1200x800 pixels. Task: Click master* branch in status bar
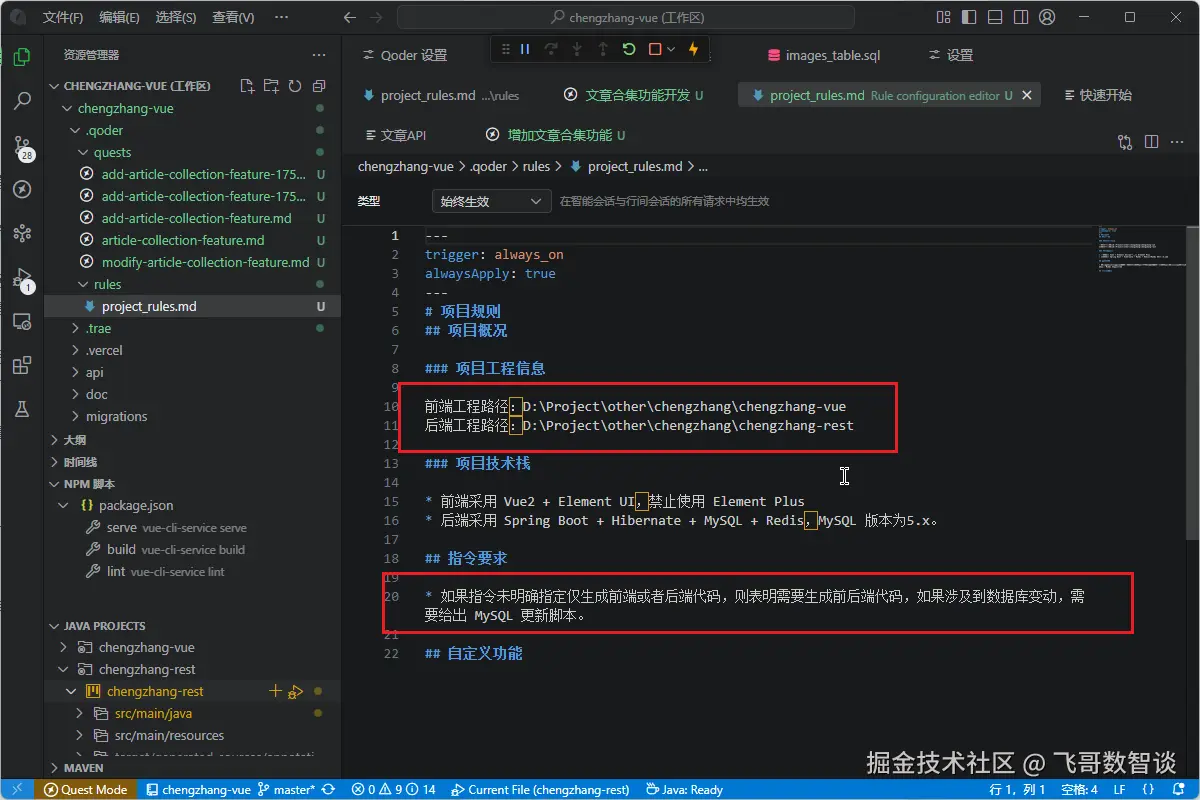(x=287, y=789)
